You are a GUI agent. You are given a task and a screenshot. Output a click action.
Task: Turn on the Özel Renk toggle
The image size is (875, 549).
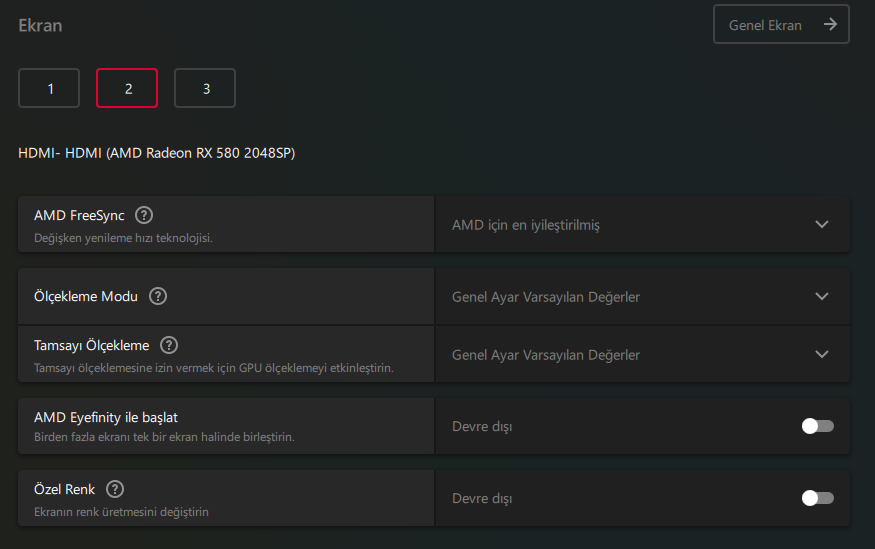pos(817,498)
